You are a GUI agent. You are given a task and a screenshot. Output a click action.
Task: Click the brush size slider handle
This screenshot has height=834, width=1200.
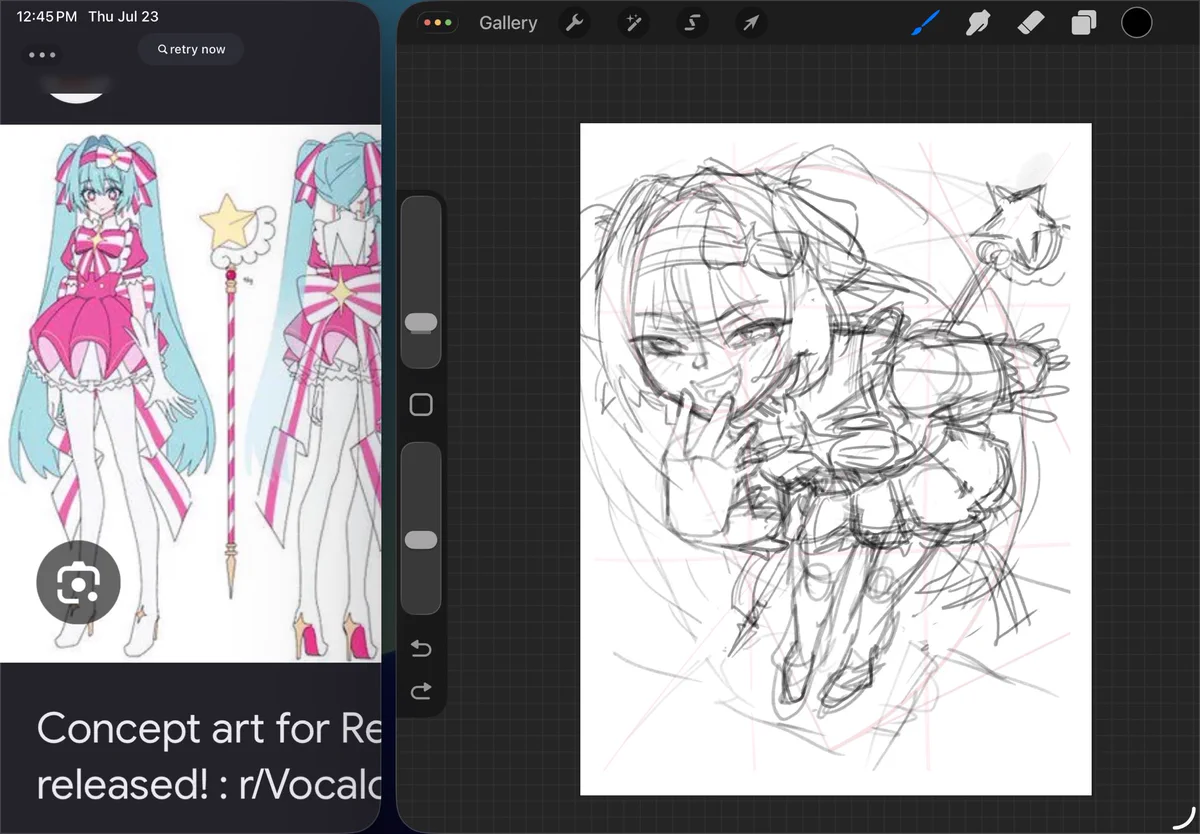(421, 322)
